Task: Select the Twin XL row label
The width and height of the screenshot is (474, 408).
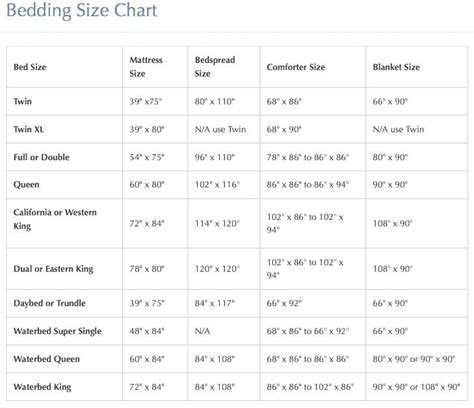Action: pos(28,129)
